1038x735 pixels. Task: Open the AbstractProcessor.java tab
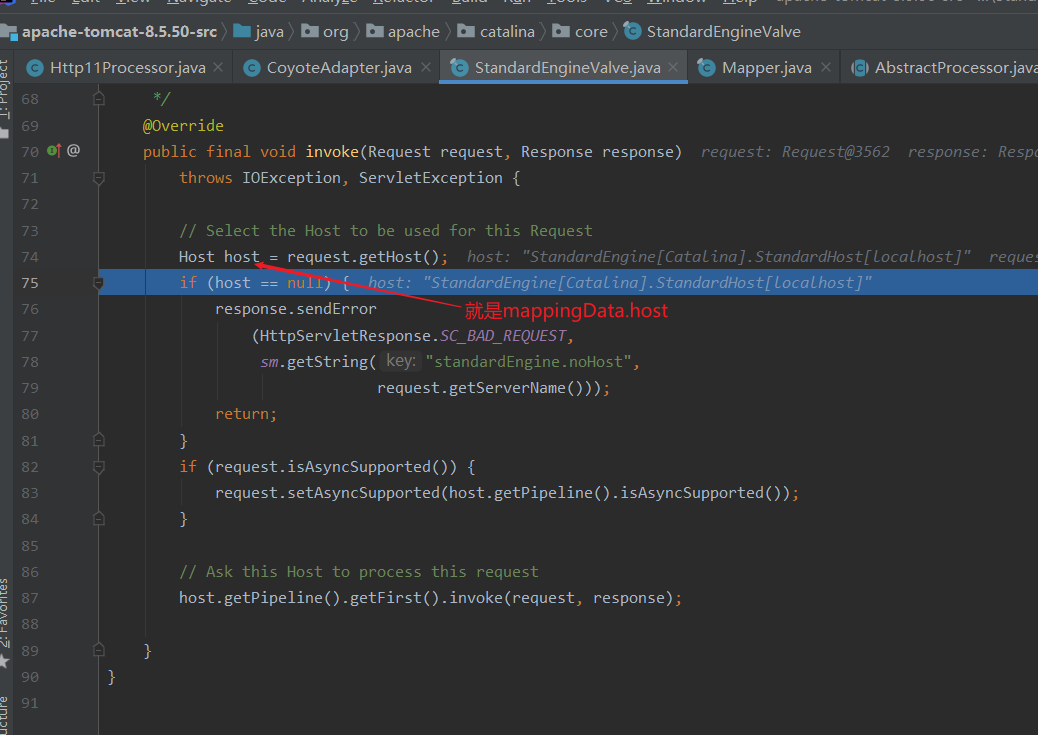pos(956,68)
